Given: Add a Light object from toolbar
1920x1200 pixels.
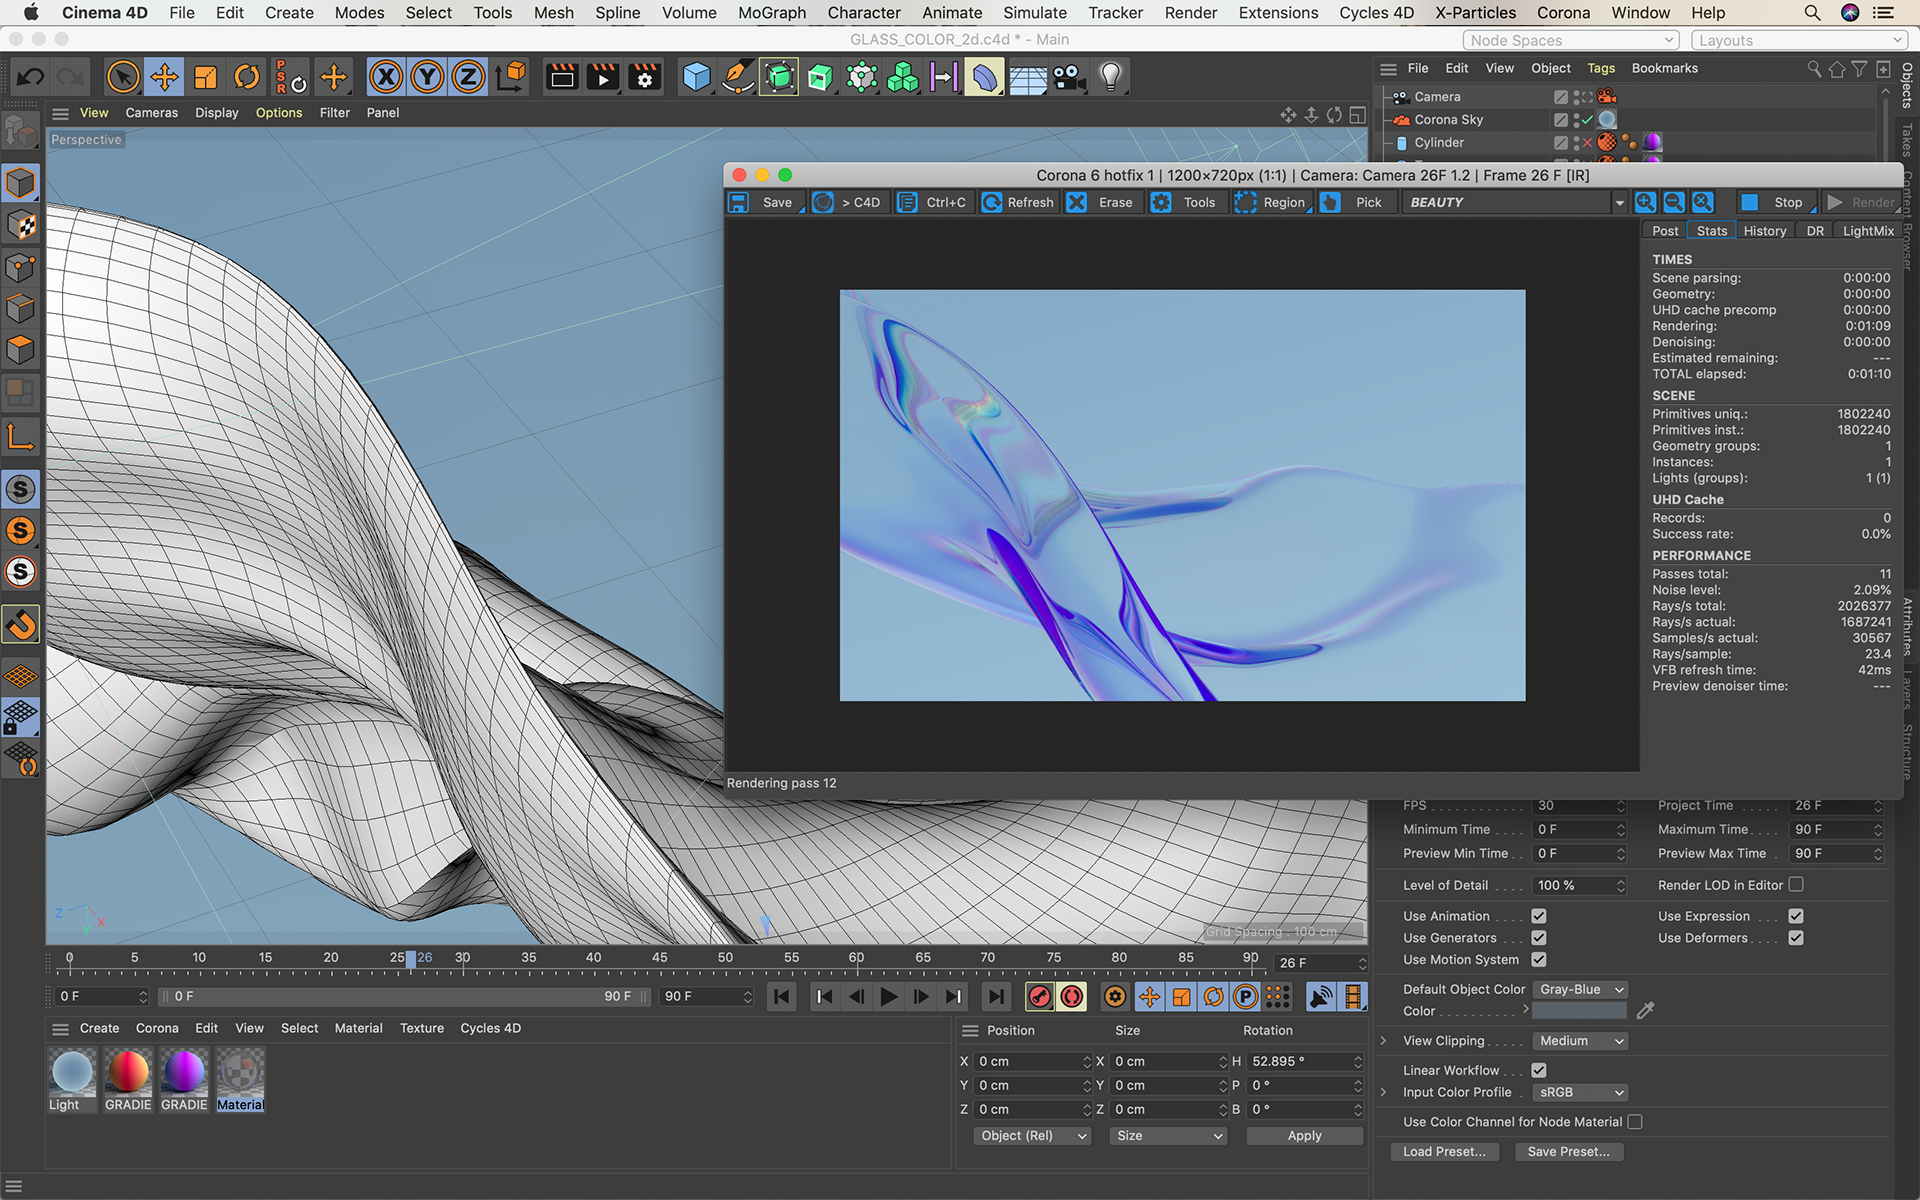Looking at the screenshot, I should 1110,77.
